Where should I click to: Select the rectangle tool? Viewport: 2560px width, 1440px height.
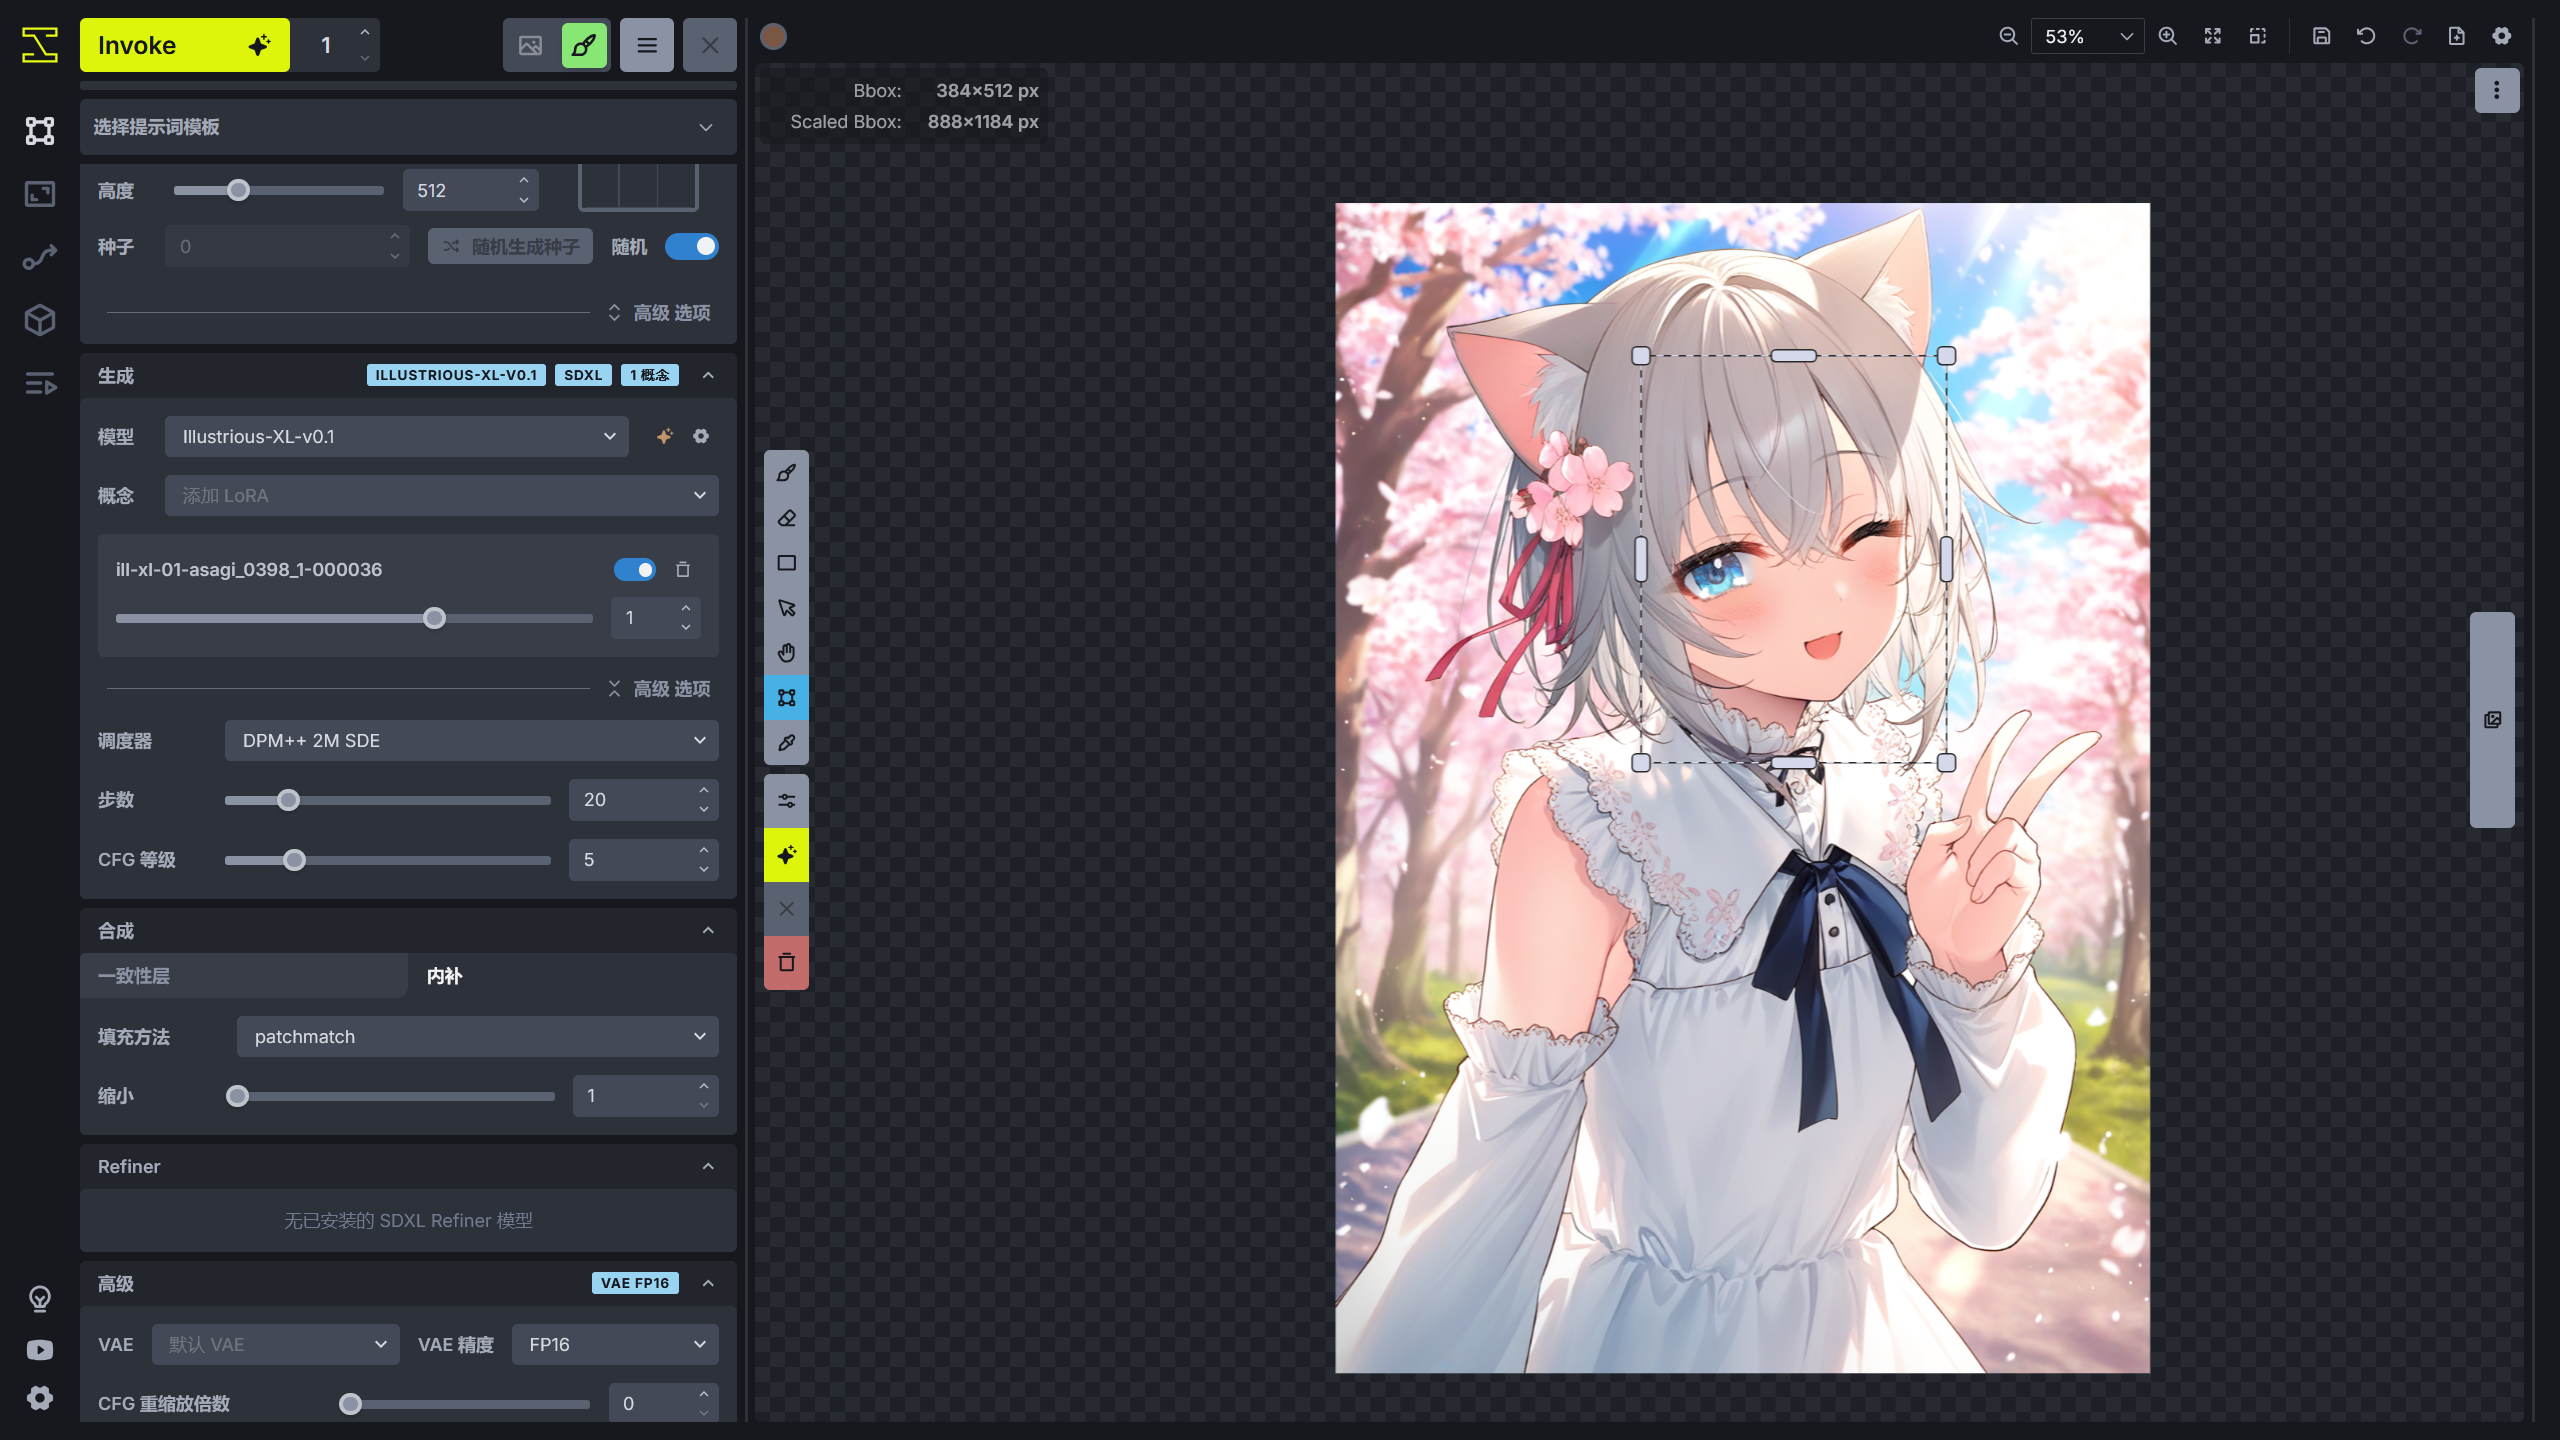click(x=786, y=563)
